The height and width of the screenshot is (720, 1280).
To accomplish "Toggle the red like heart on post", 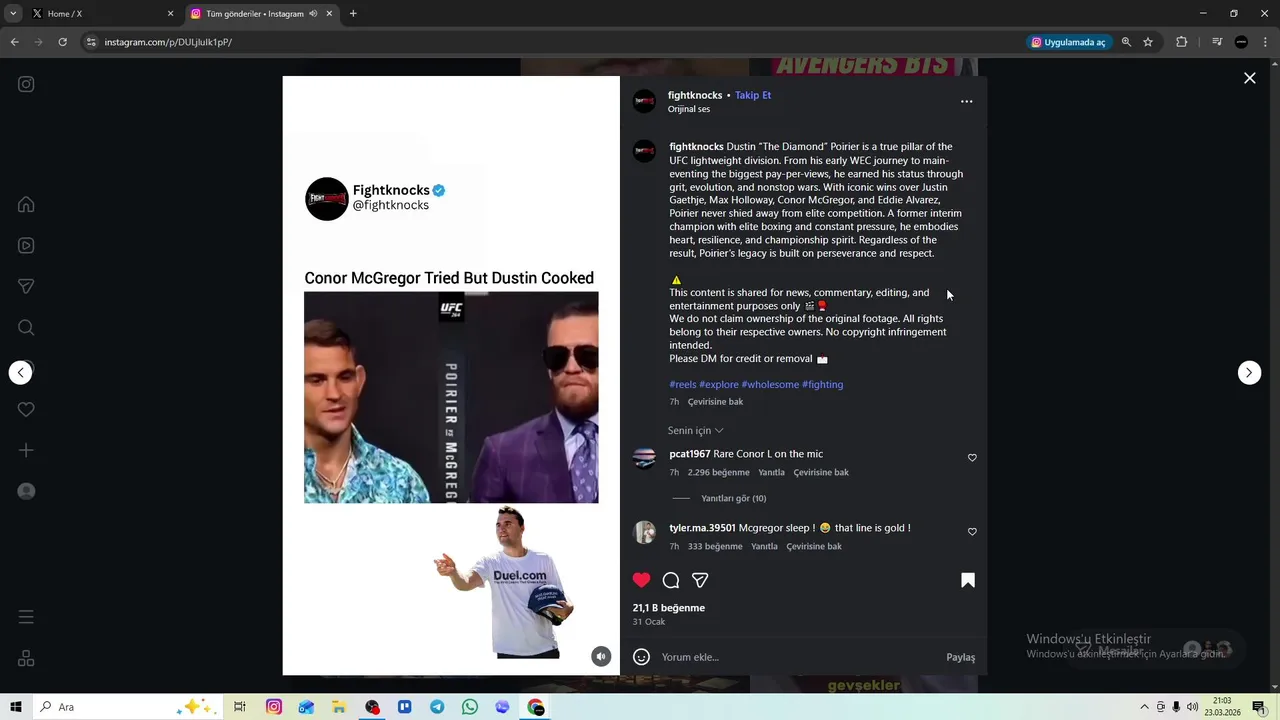I will coord(642,580).
